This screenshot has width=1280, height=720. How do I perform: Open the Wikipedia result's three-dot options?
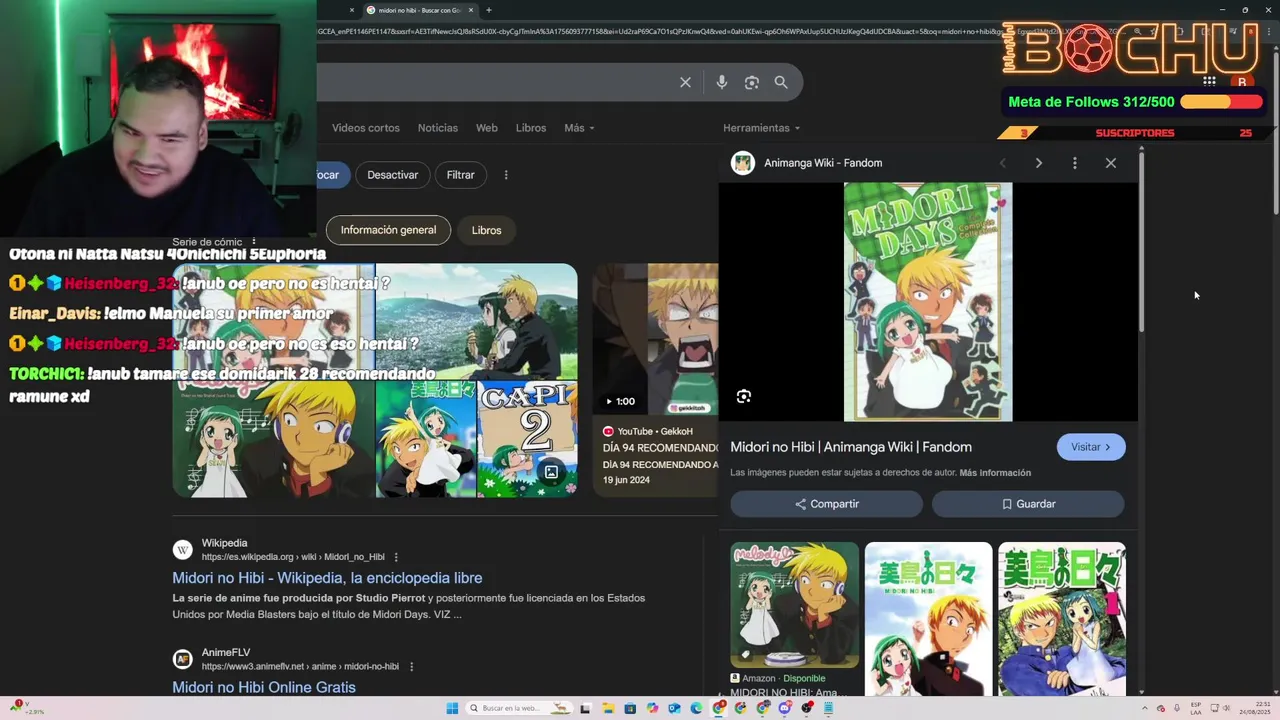[x=396, y=557]
